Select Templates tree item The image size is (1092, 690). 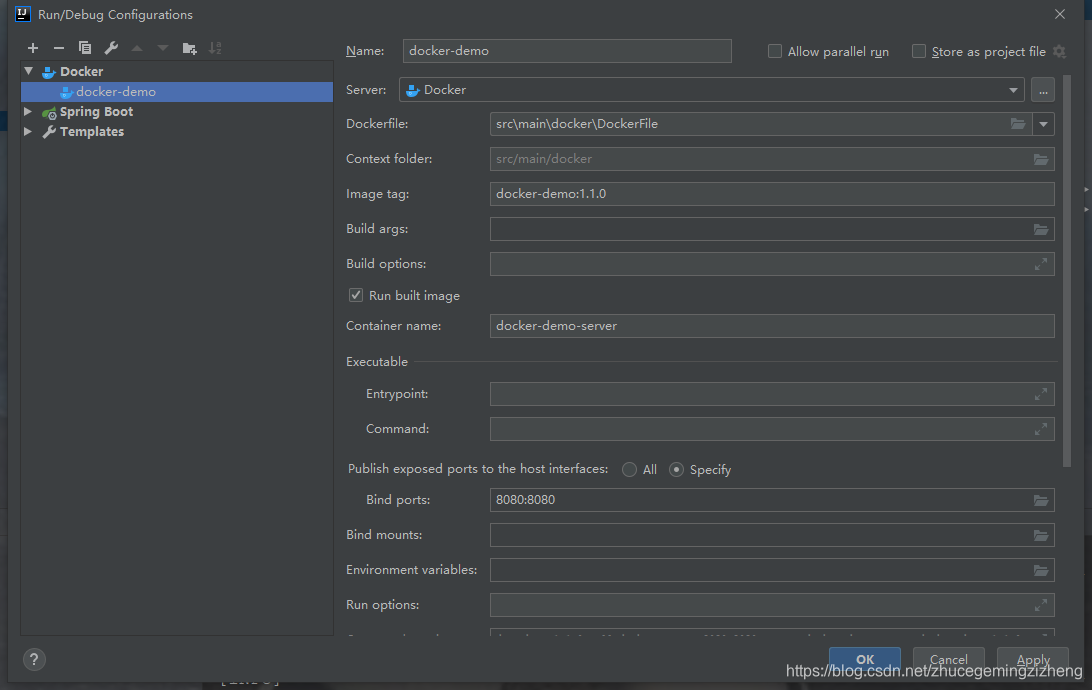91,132
